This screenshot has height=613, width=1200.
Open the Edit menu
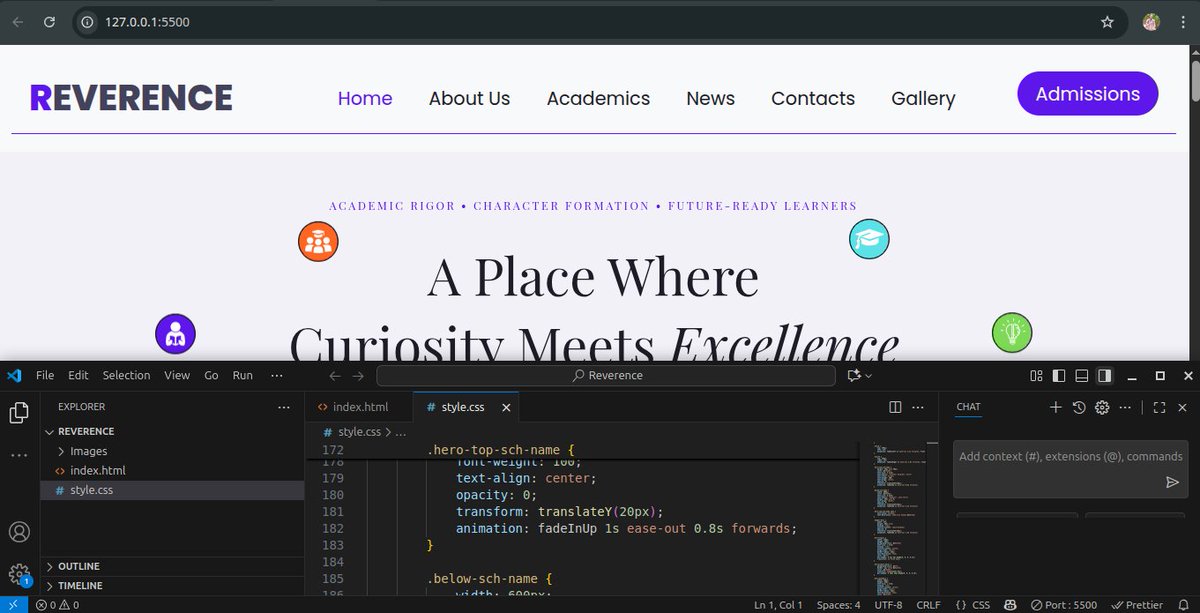click(78, 376)
